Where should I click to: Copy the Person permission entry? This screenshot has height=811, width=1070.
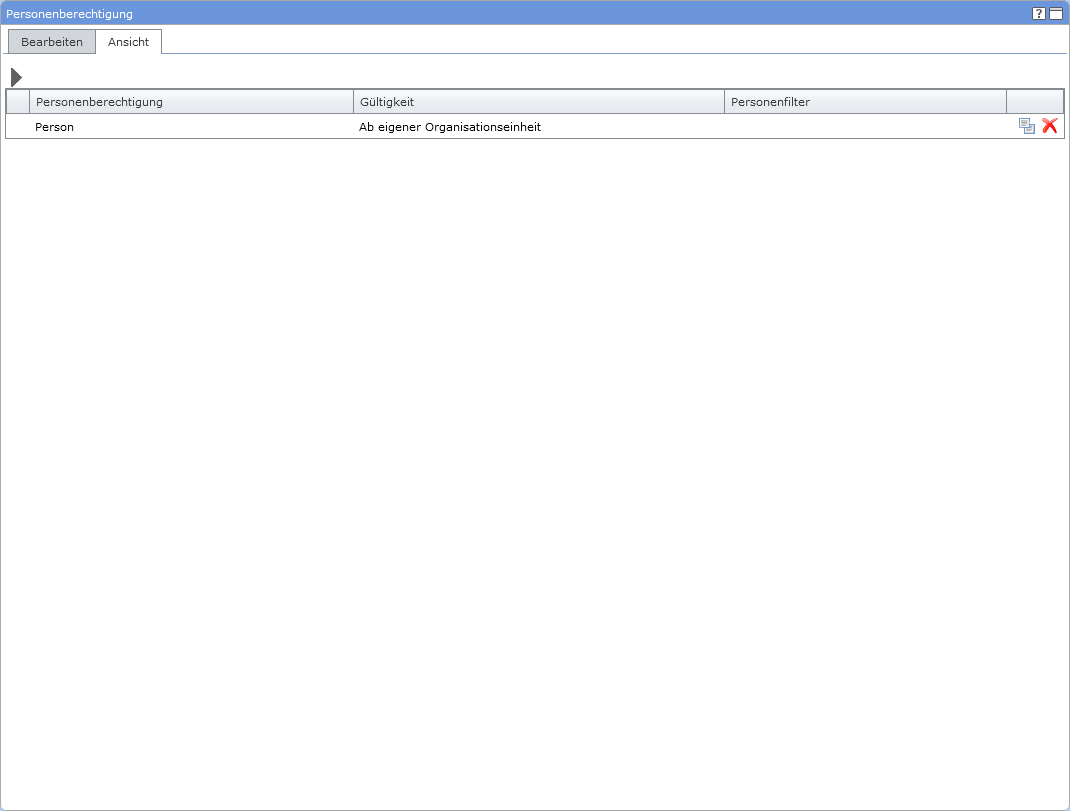click(x=1027, y=126)
